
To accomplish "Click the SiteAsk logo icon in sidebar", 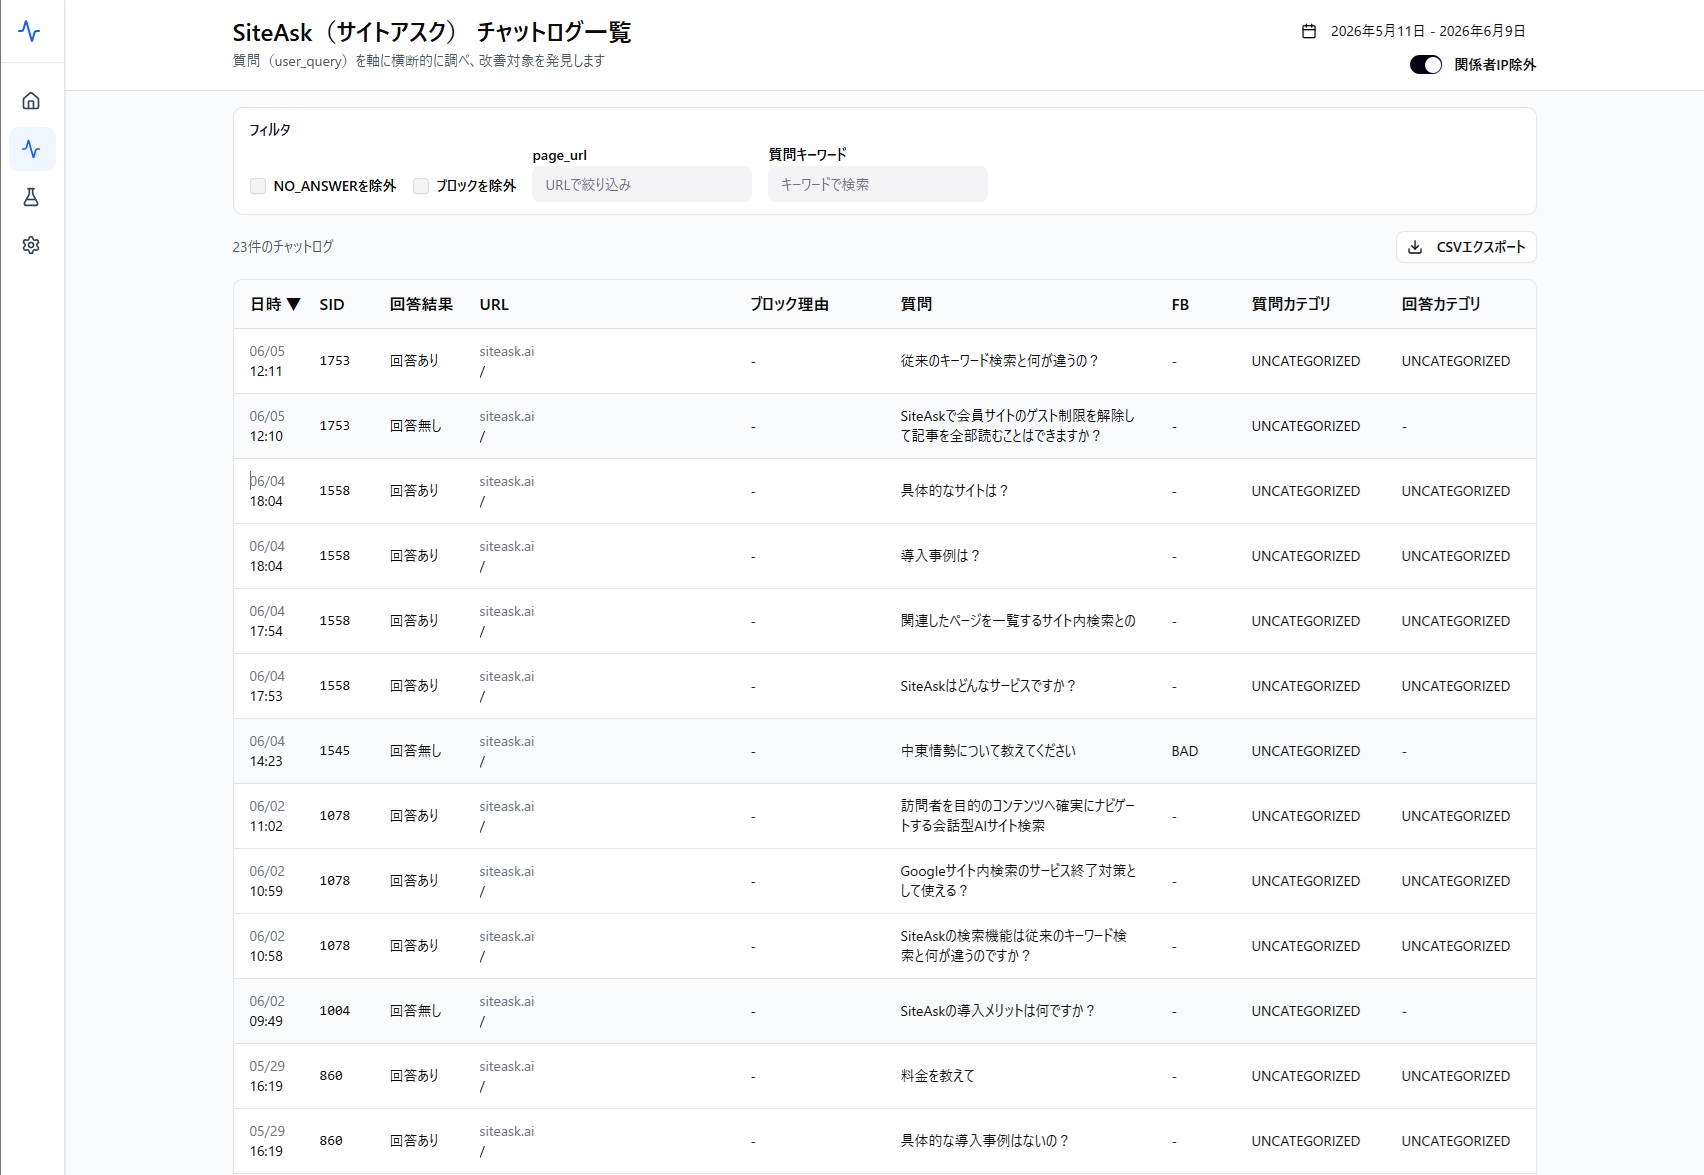I will 30,31.
